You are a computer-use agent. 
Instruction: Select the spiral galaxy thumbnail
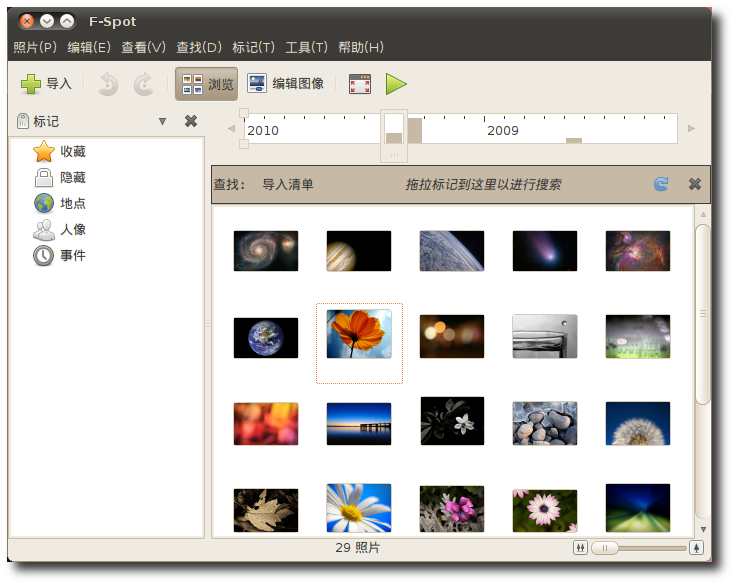click(266, 251)
